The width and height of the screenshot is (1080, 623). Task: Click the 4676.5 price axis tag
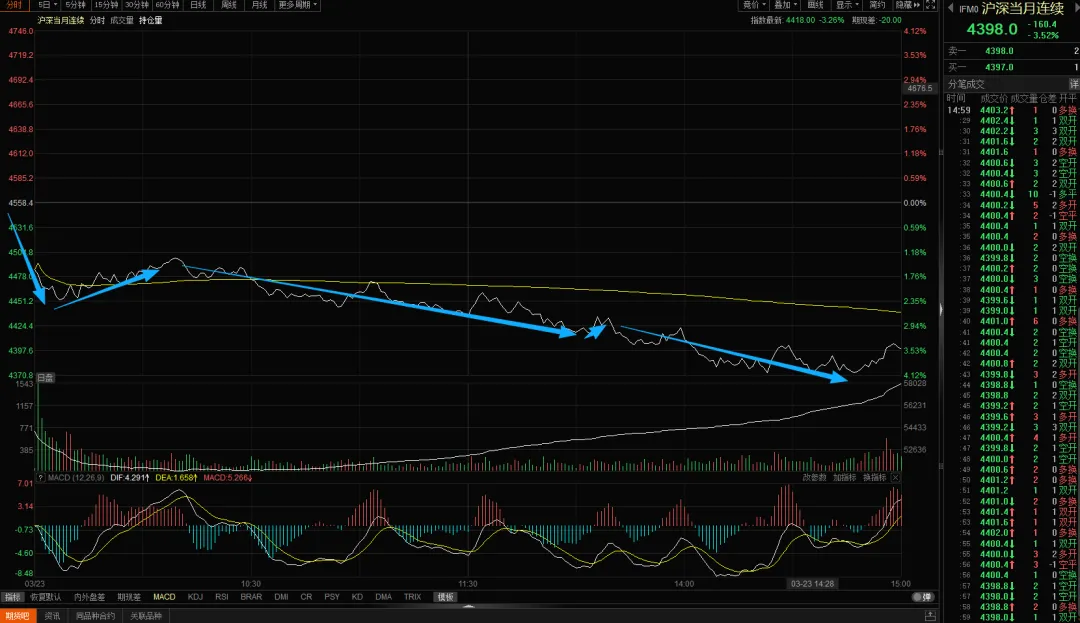(x=920, y=89)
